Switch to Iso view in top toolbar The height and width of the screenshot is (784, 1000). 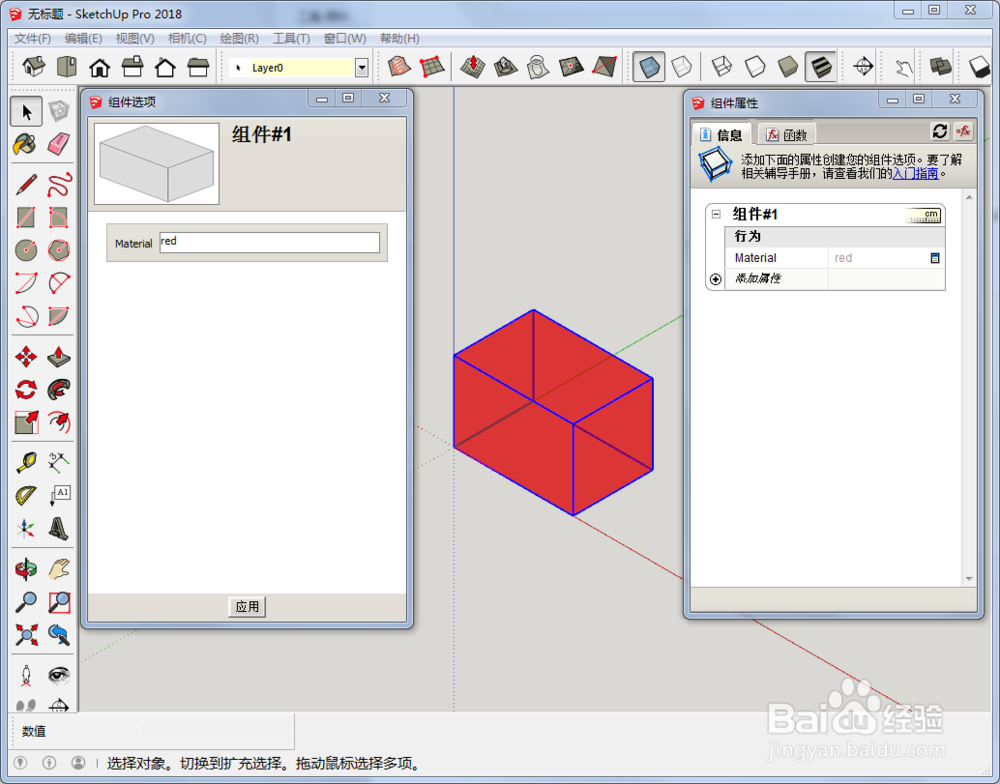pyautogui.click(x=34, y=66)
